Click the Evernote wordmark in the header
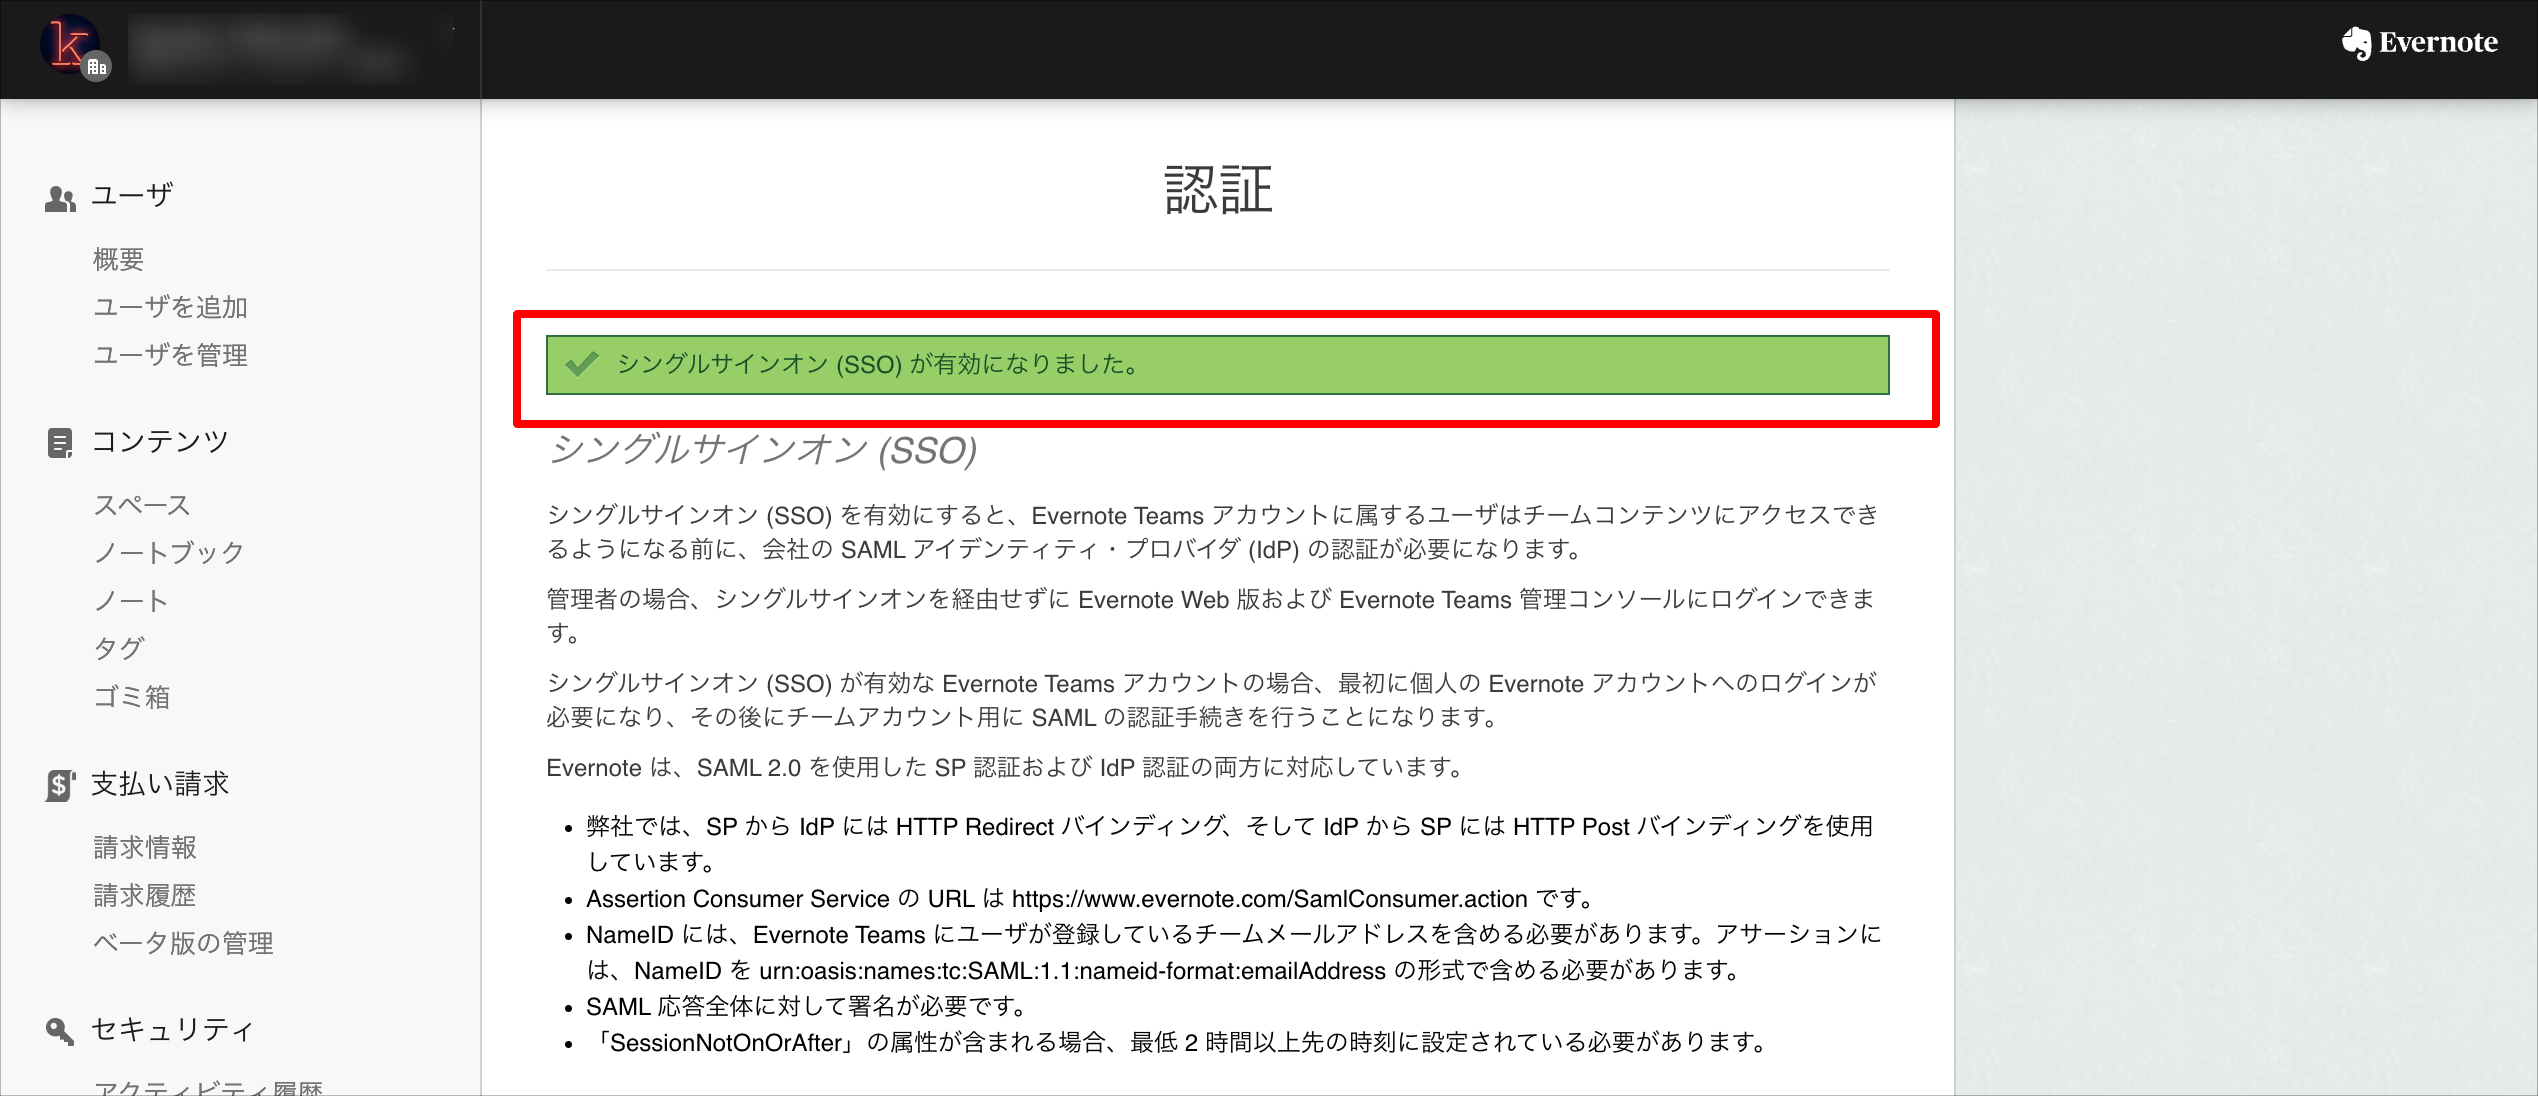 coord(2438,43)
